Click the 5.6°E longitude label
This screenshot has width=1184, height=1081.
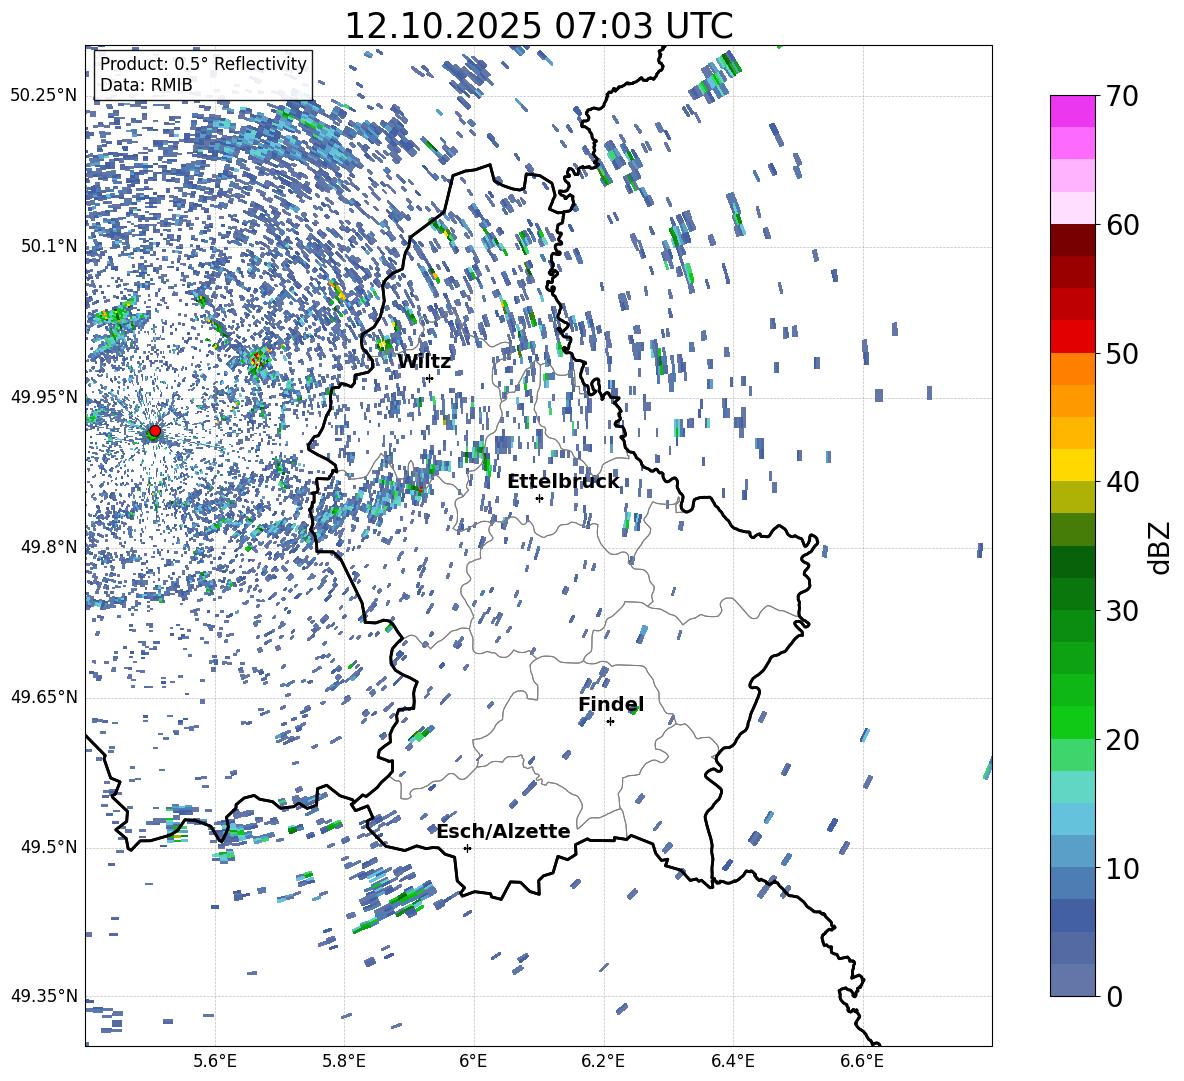click(214, 1061)
